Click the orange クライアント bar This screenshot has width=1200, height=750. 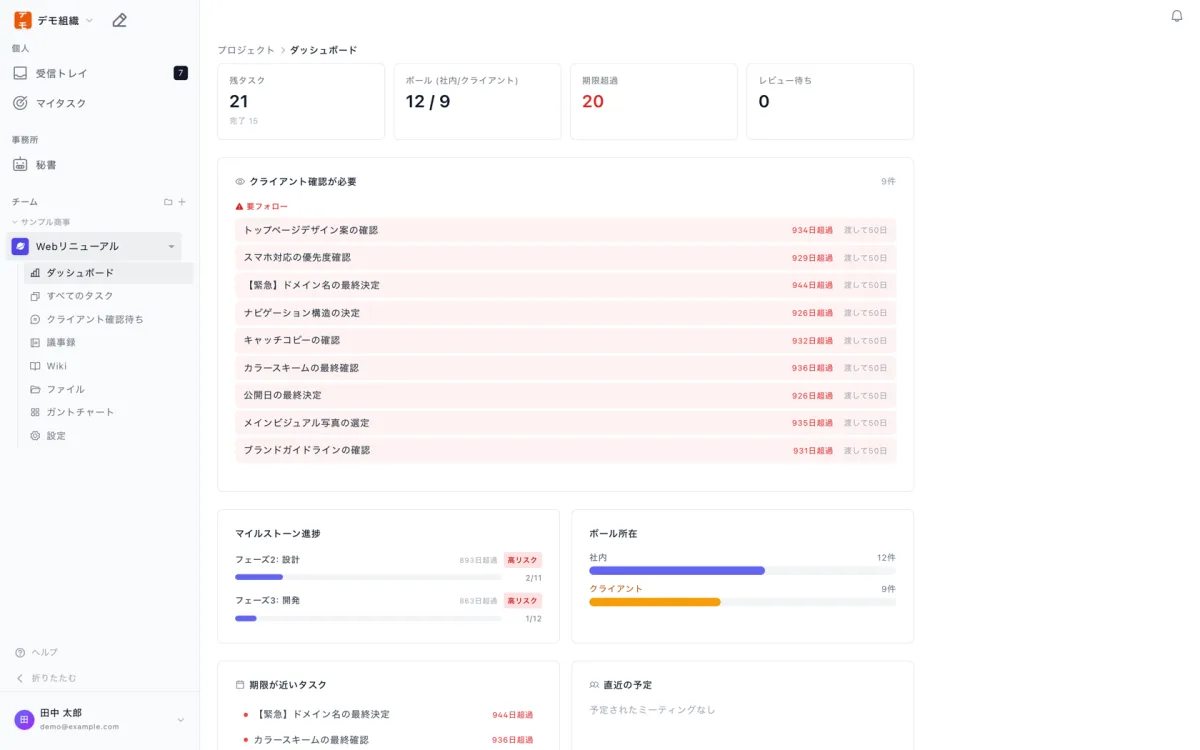[x=655, y=602]
